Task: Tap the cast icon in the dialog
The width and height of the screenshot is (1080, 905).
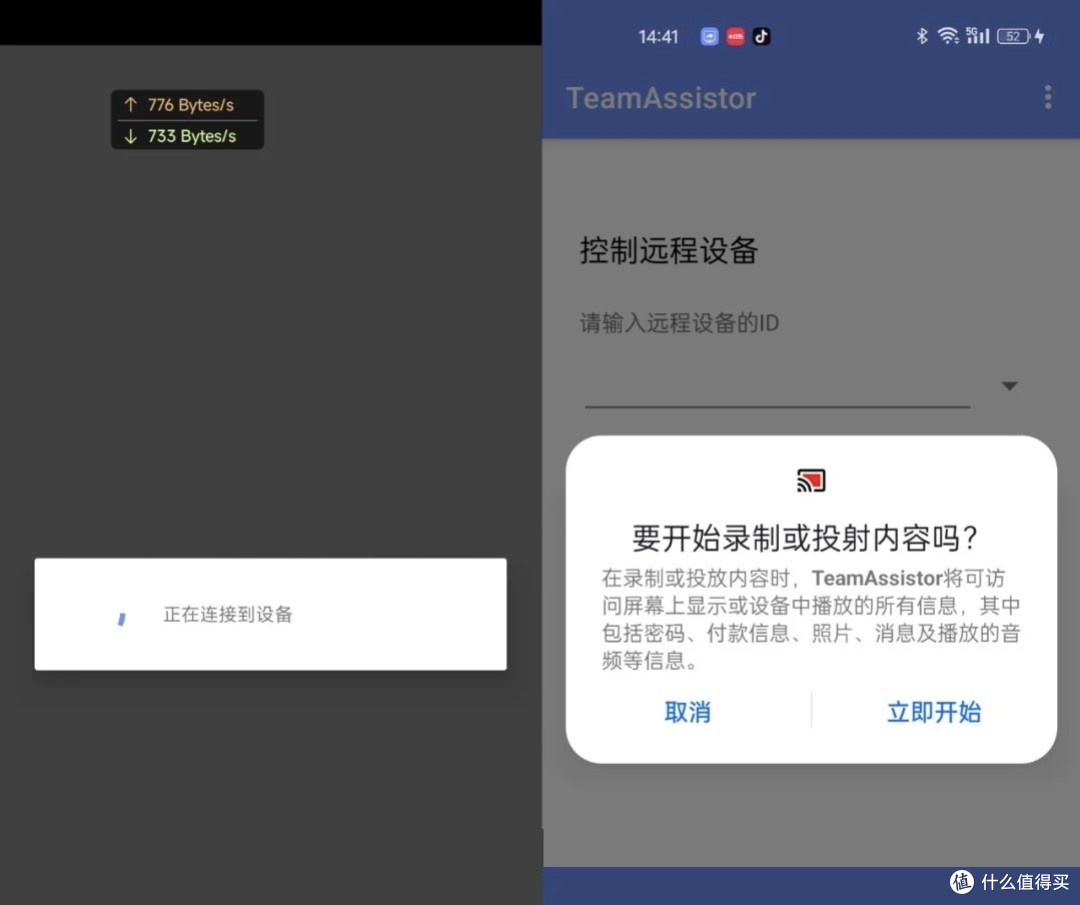Action: 811,480
